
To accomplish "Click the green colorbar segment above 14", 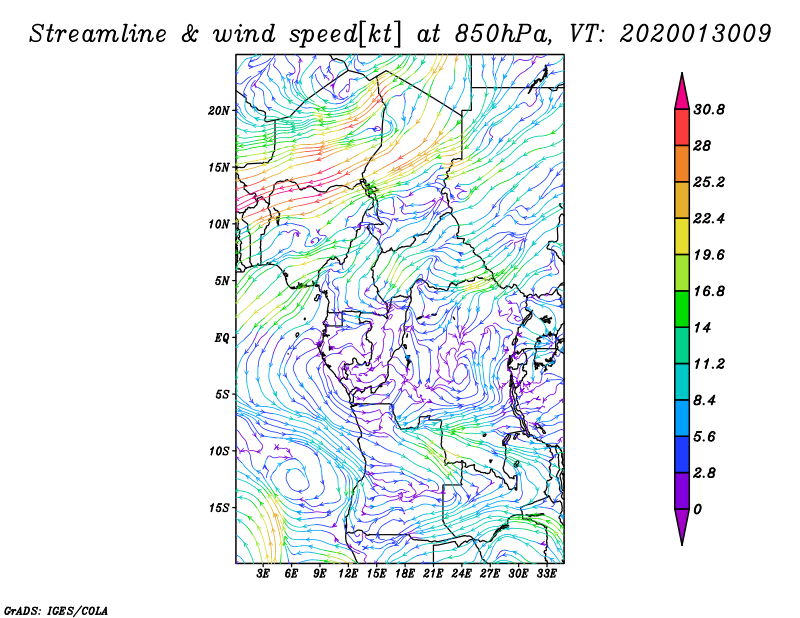I will [682, 308].
